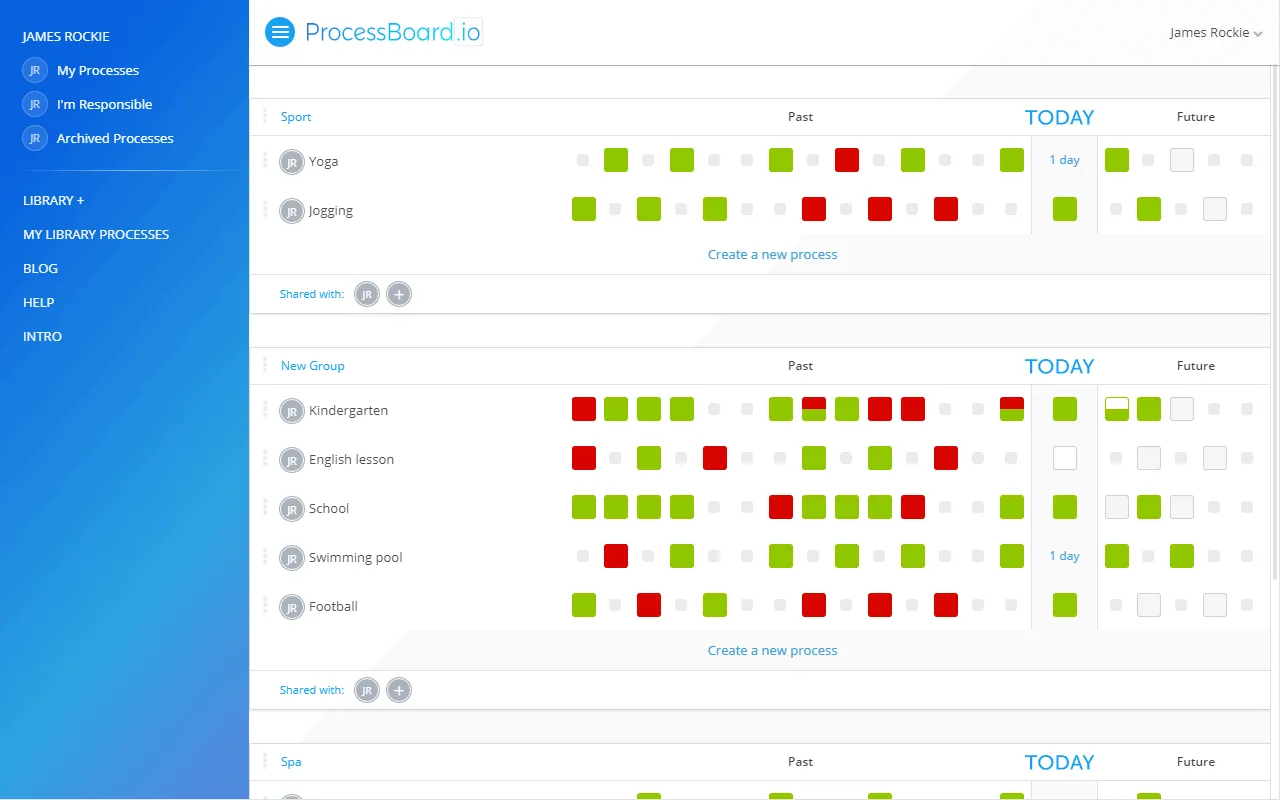The height and width of the screenshot is (800, 1280).
Task: Toggle the empty future square for Yoga
Action: [1181, 159]
